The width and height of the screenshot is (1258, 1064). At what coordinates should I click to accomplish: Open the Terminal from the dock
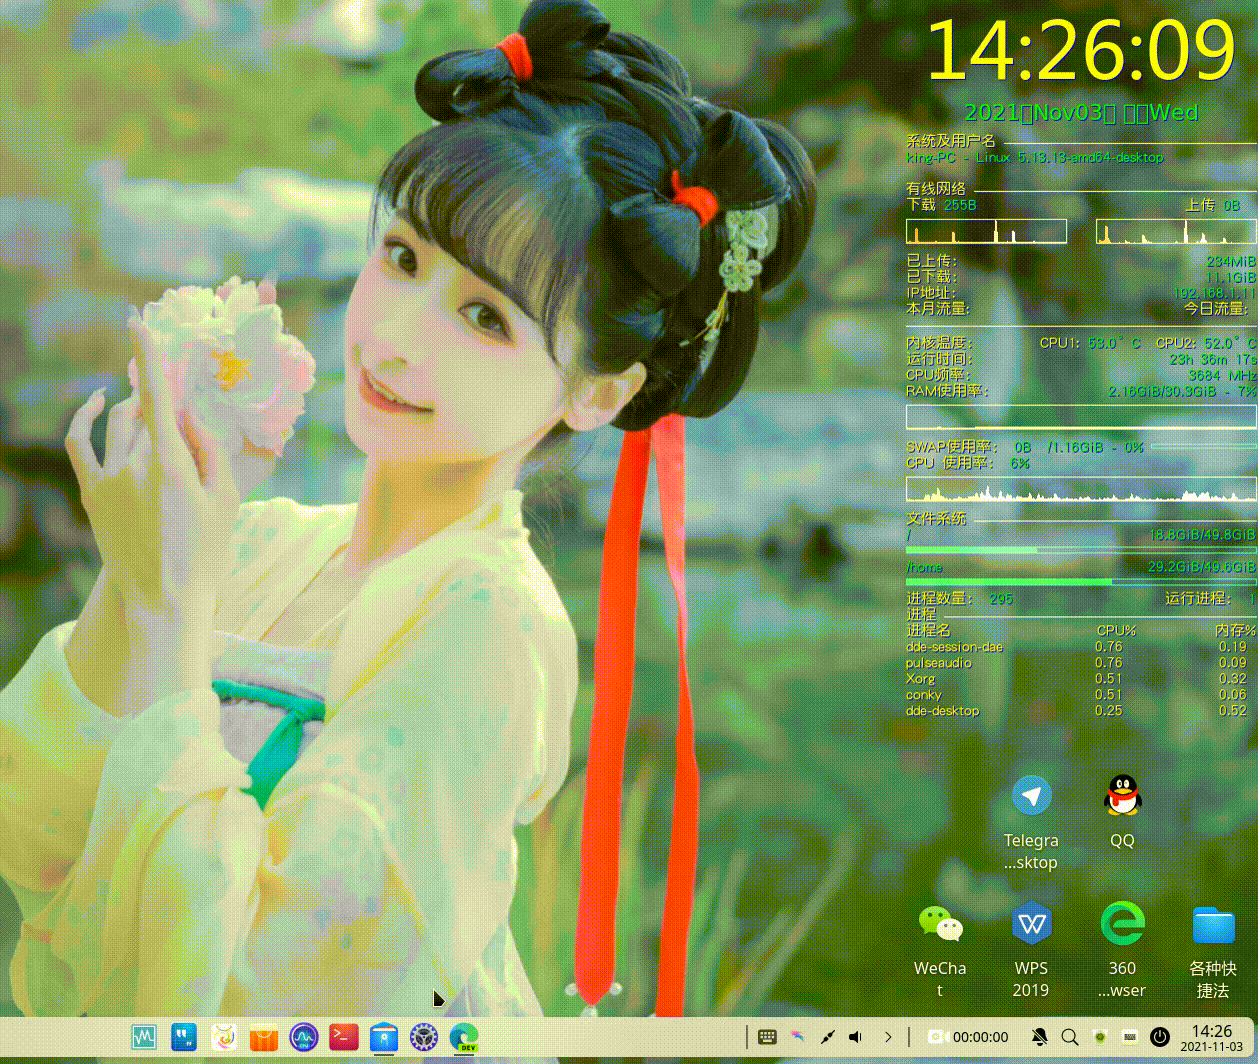344,1037
